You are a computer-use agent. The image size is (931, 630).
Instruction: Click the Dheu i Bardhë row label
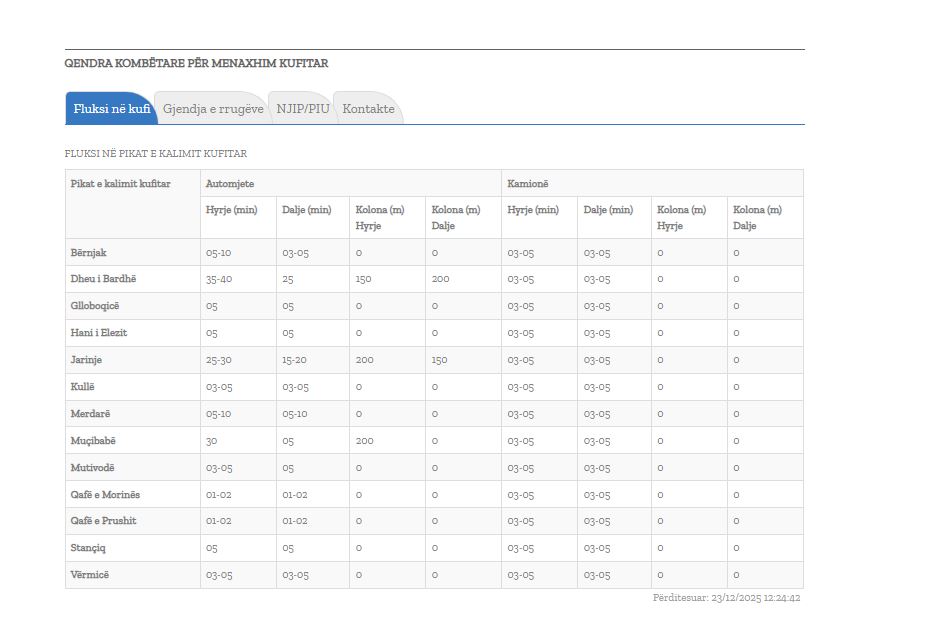(x=102, y=279)
